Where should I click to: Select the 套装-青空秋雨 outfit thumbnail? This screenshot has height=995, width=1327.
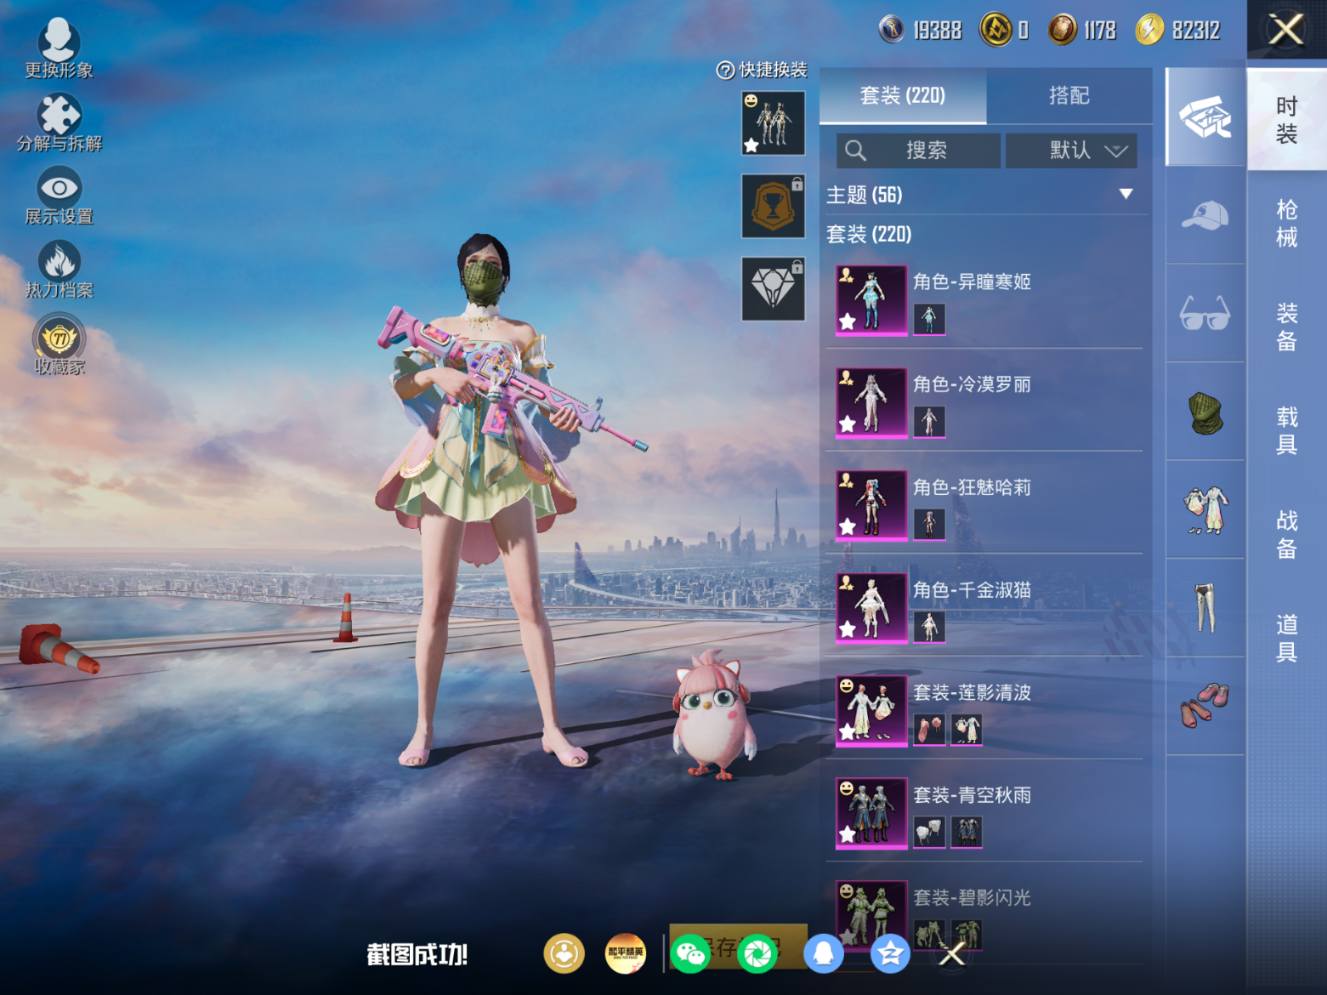[871, 814]
